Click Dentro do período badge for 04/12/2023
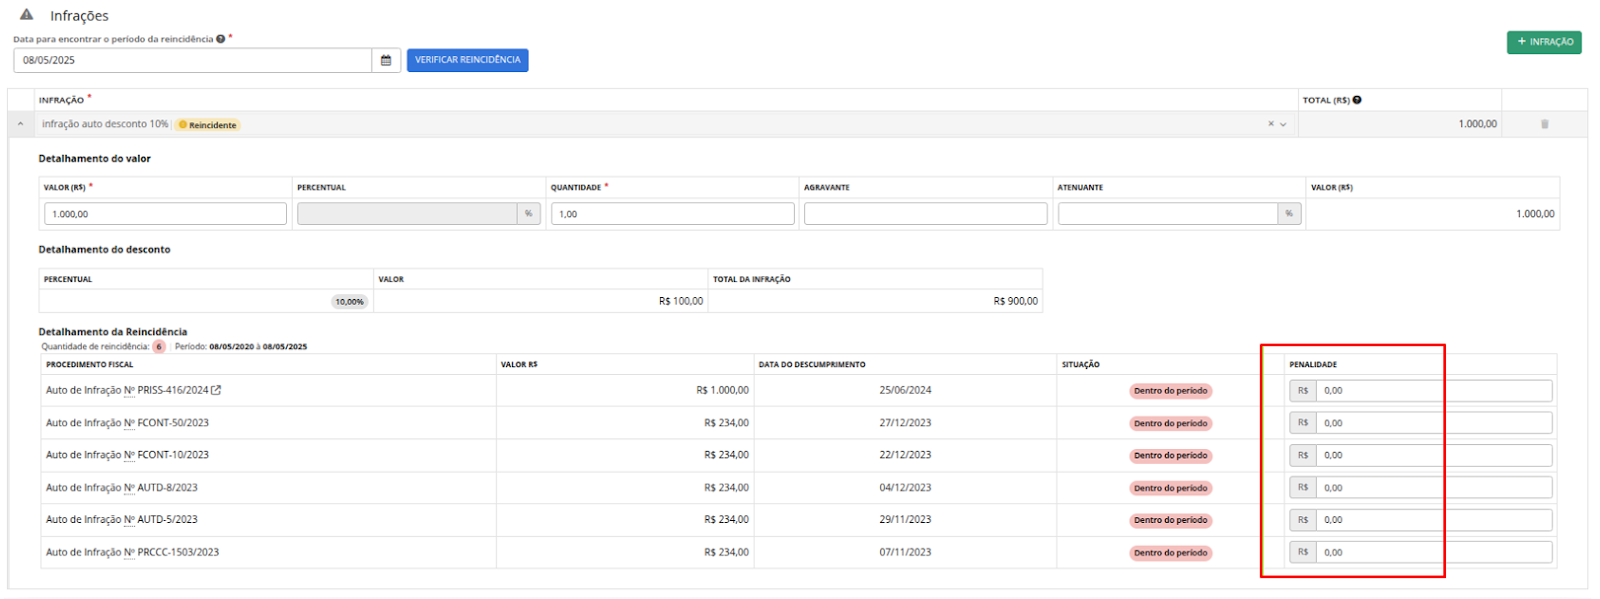1600x599 pixels. pyautogui.click(x=1171, y=488)
